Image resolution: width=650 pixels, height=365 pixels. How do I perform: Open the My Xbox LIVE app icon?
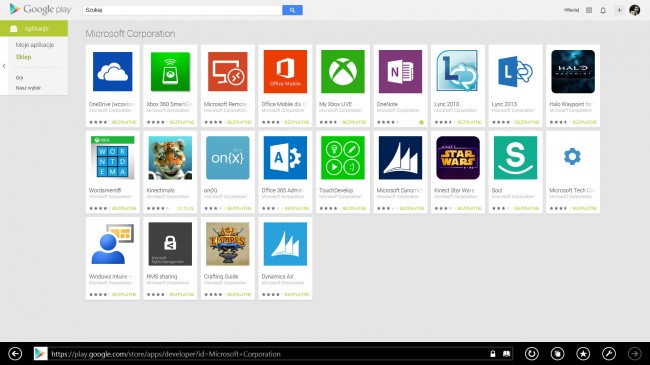(x=343, y=71)
